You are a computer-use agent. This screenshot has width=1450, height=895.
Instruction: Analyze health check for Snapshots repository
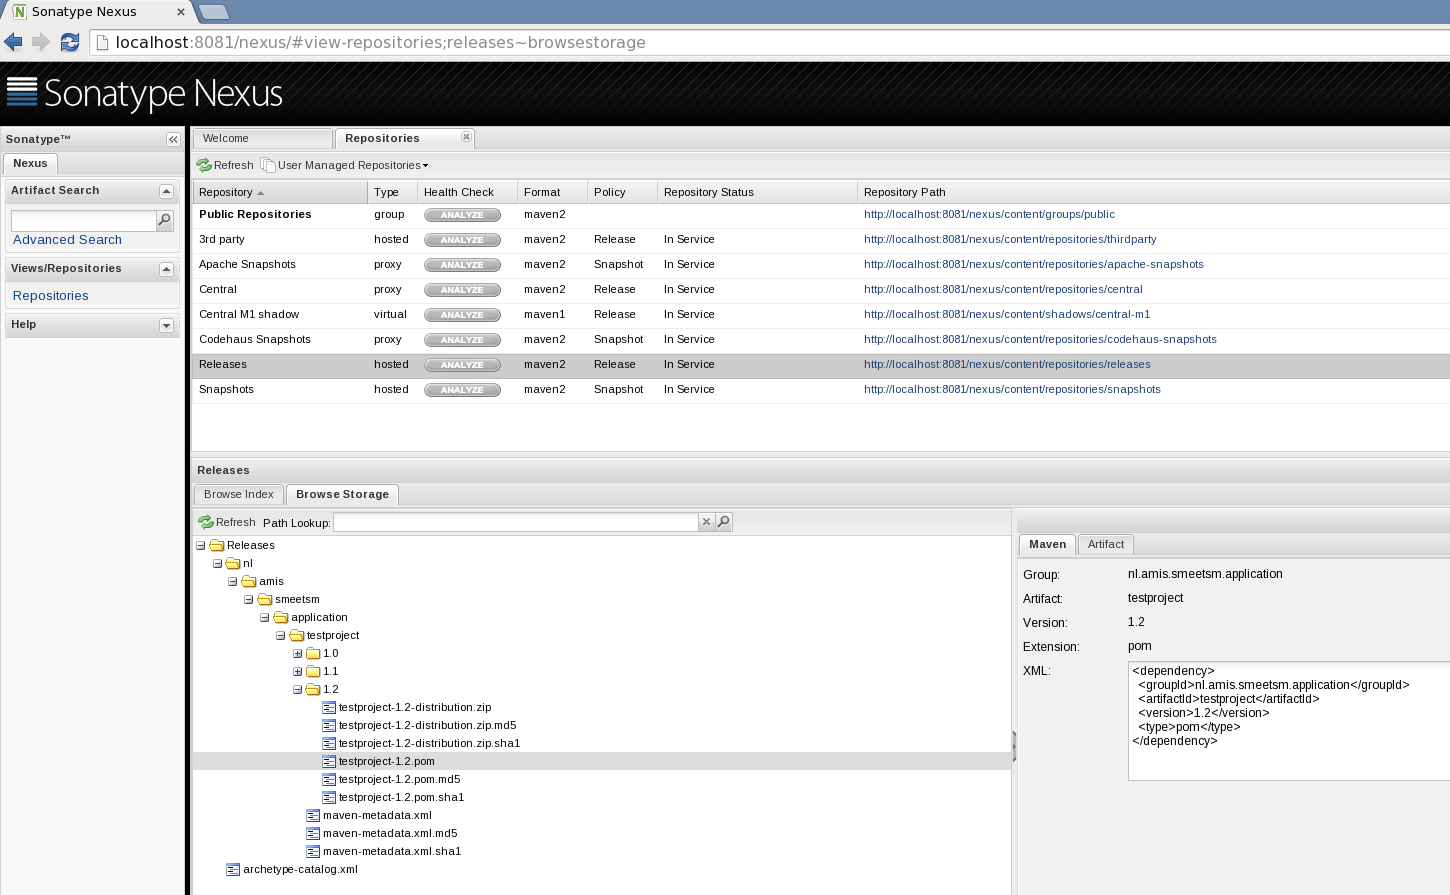coord(462,389)
